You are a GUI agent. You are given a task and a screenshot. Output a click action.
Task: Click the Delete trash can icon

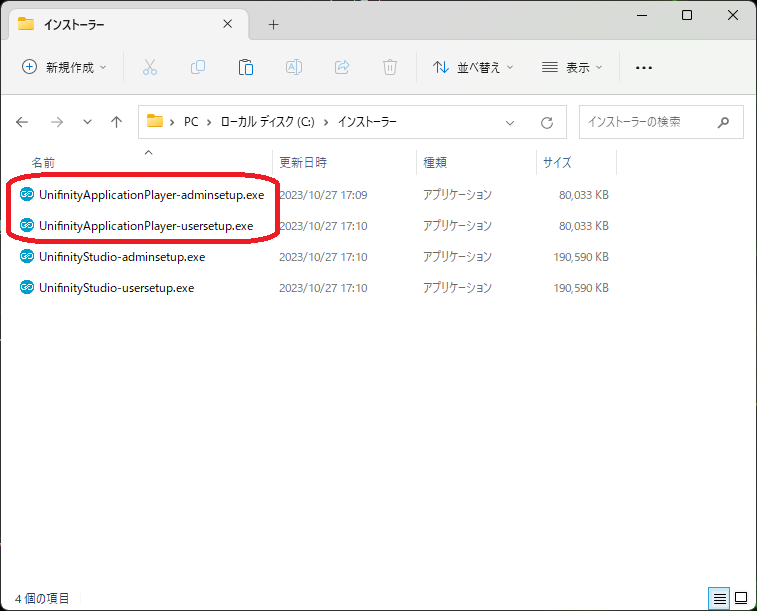(x=390, y=67)
